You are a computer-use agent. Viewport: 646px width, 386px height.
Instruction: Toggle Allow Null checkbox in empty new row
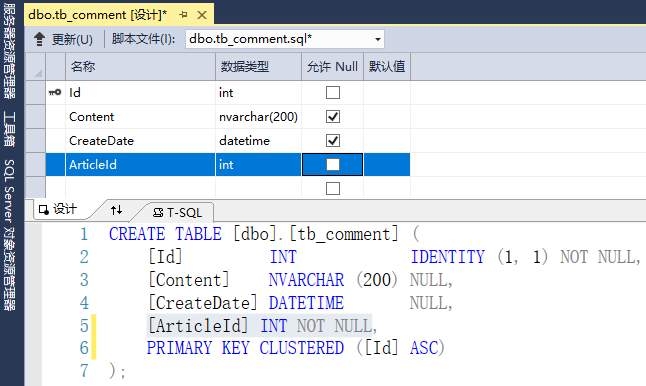click(x=333, y=189)
